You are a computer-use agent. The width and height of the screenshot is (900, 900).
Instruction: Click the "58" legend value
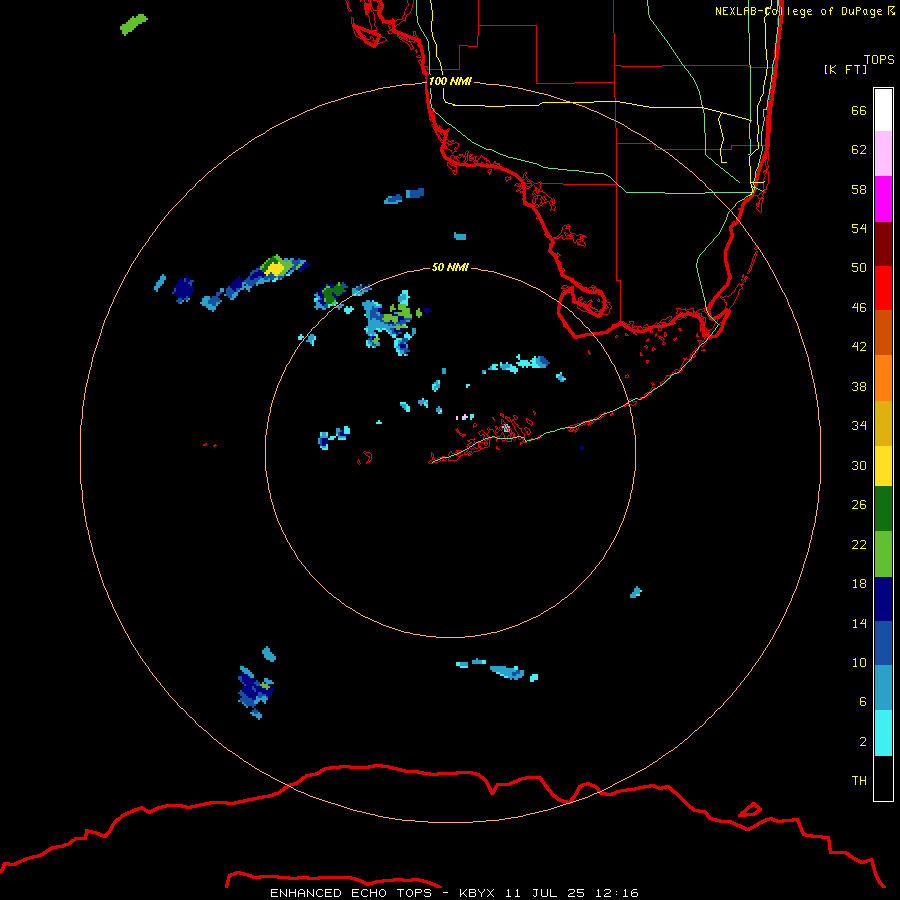pos(859,189)
